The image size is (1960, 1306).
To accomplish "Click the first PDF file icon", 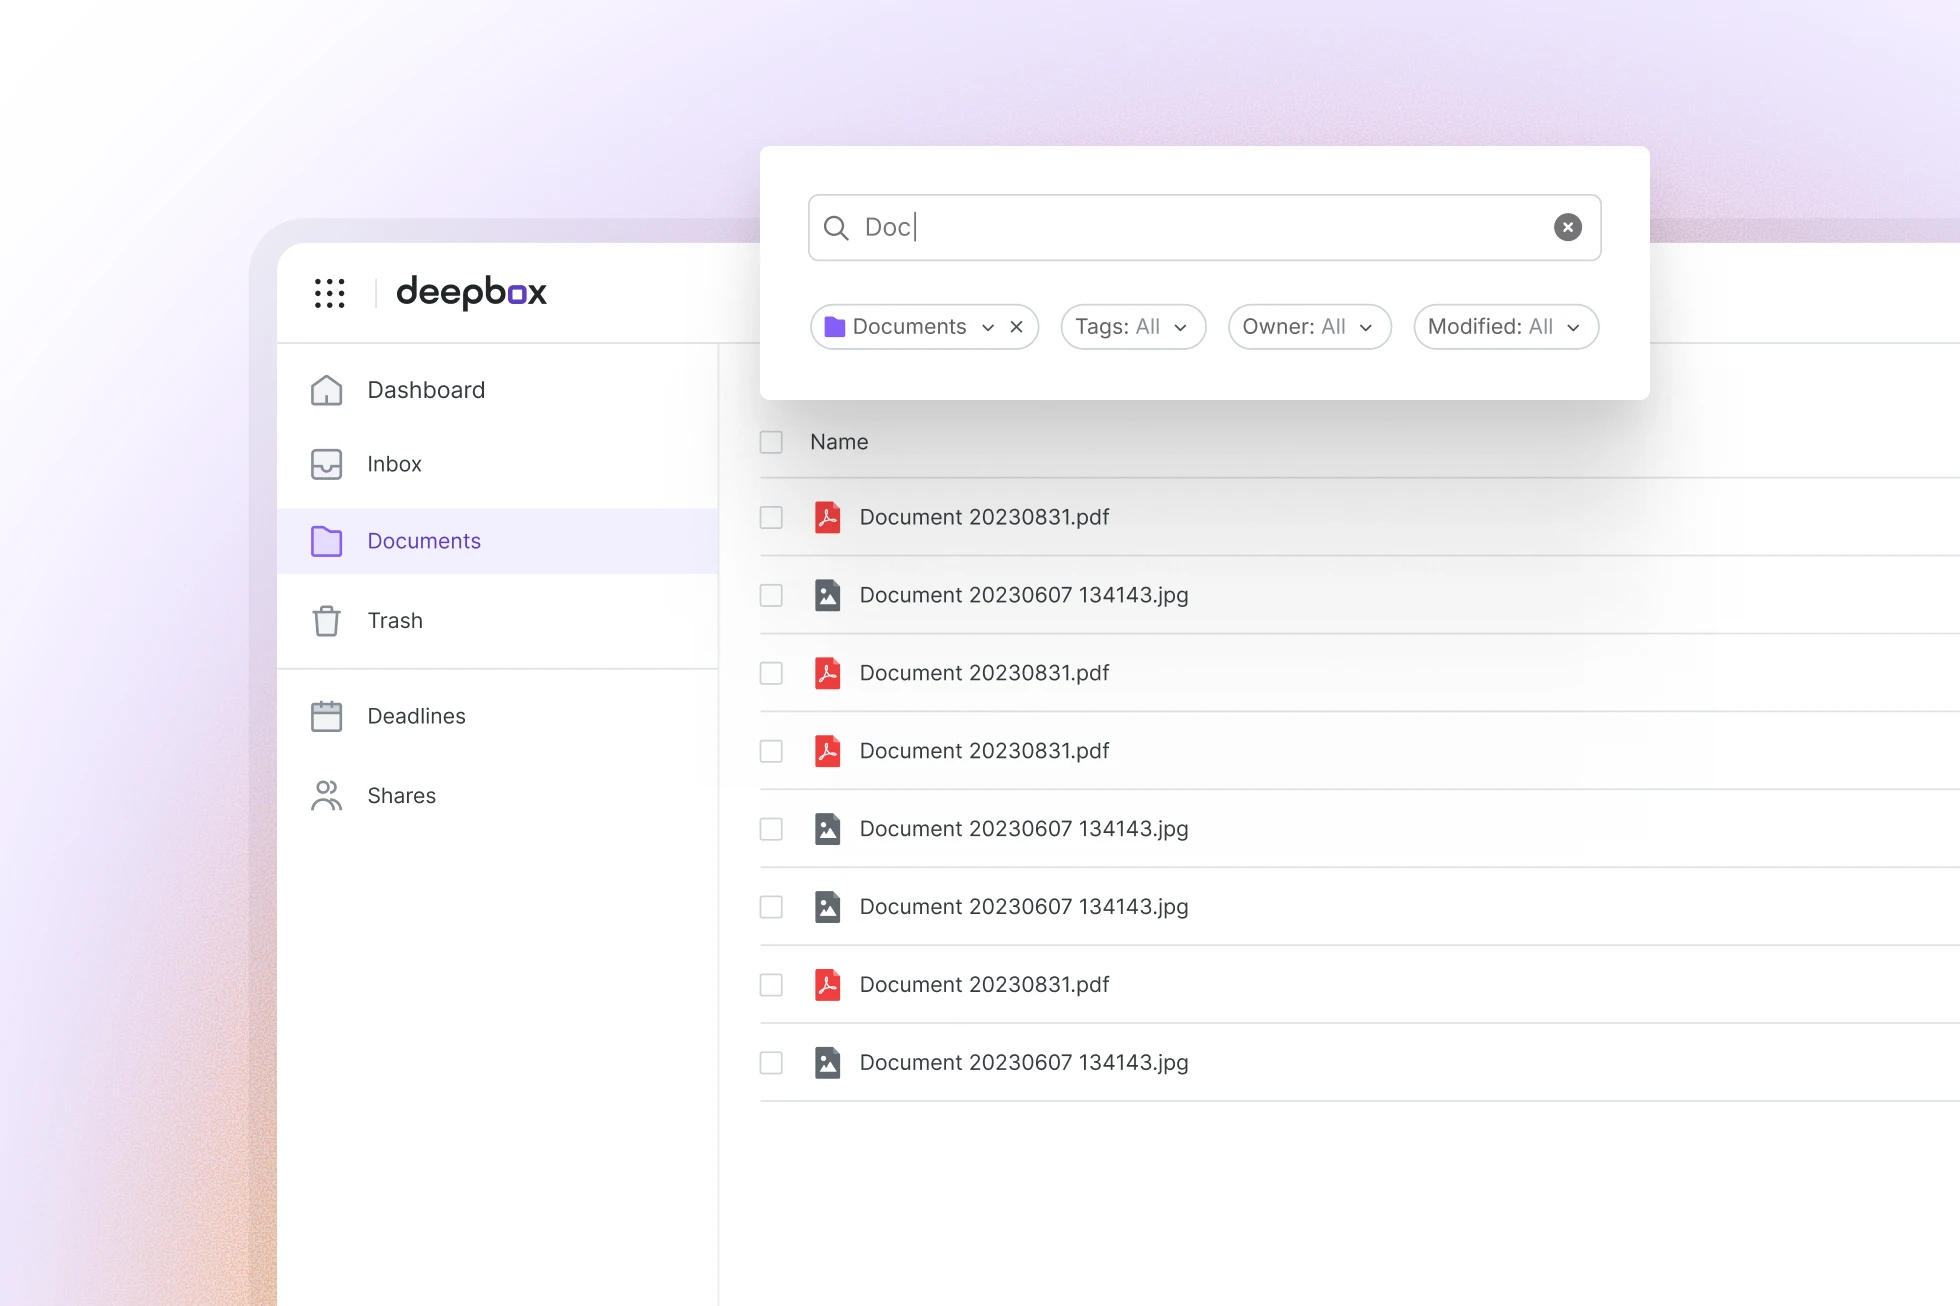I will pyautogui.click(x=827, y=517).
